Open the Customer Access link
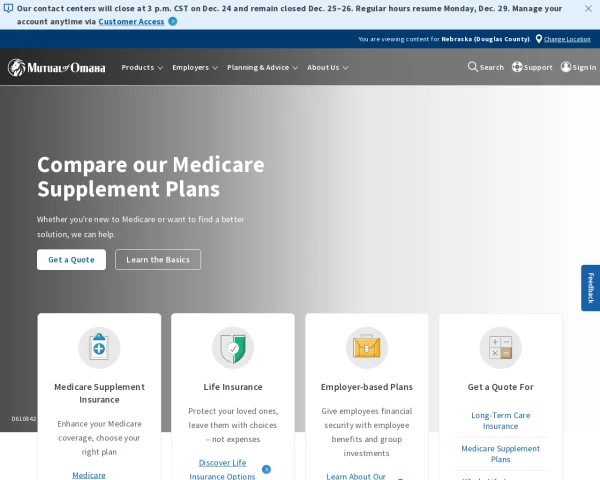This screenshot has height=480, width=600. click(131, 22)
